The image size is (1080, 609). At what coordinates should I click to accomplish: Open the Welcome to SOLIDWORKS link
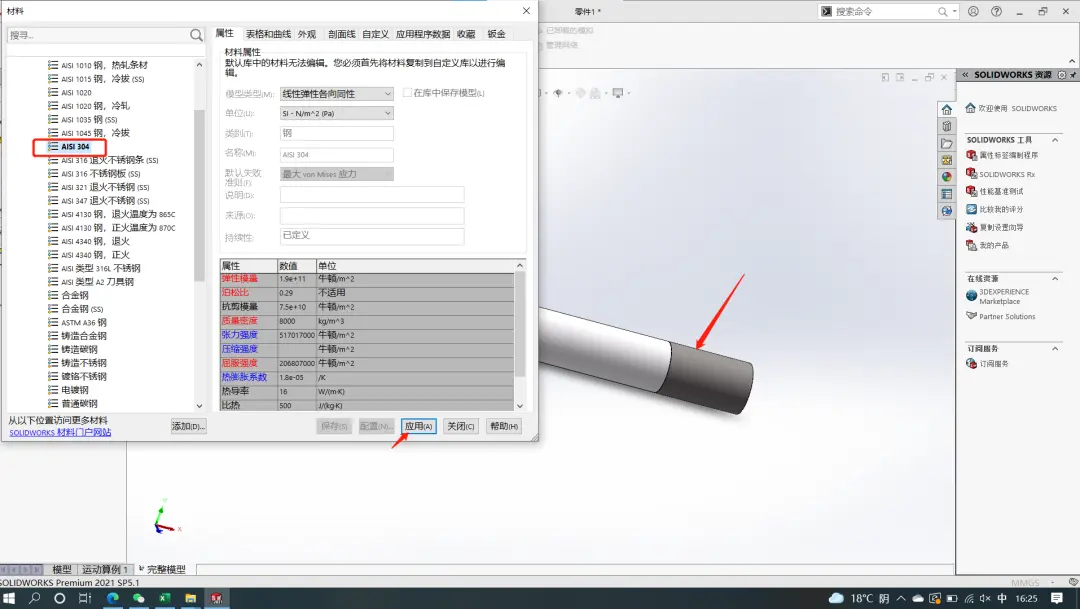(1017, 108)
